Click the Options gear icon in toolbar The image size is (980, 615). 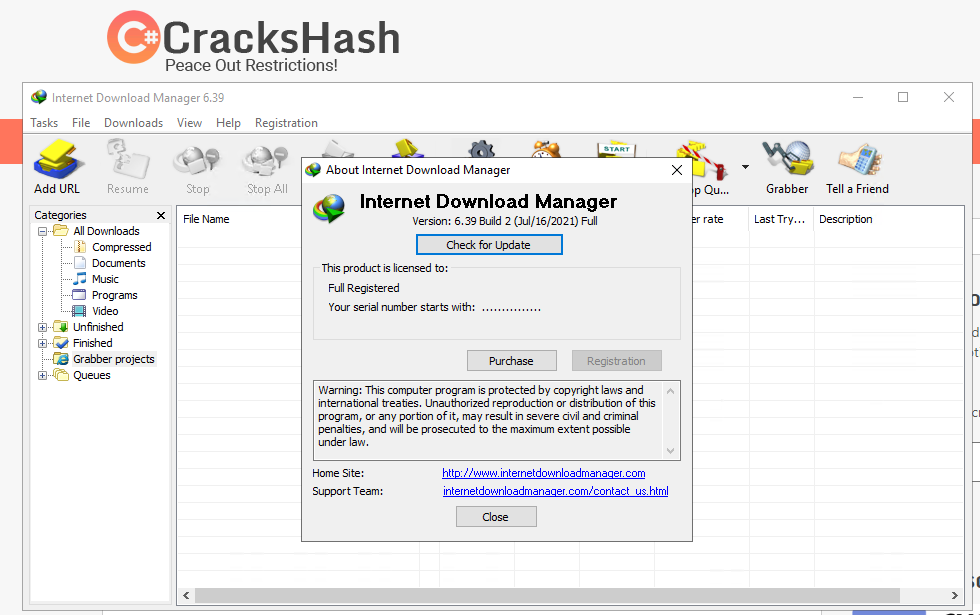(x=481, y=149)
